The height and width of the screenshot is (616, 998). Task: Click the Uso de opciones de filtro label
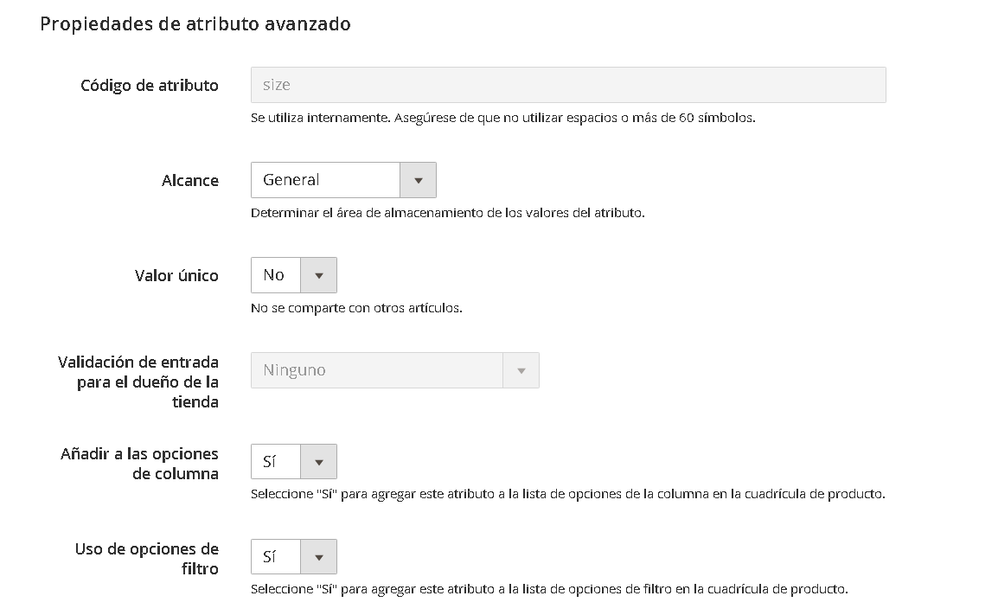click(x=147, y=559)
